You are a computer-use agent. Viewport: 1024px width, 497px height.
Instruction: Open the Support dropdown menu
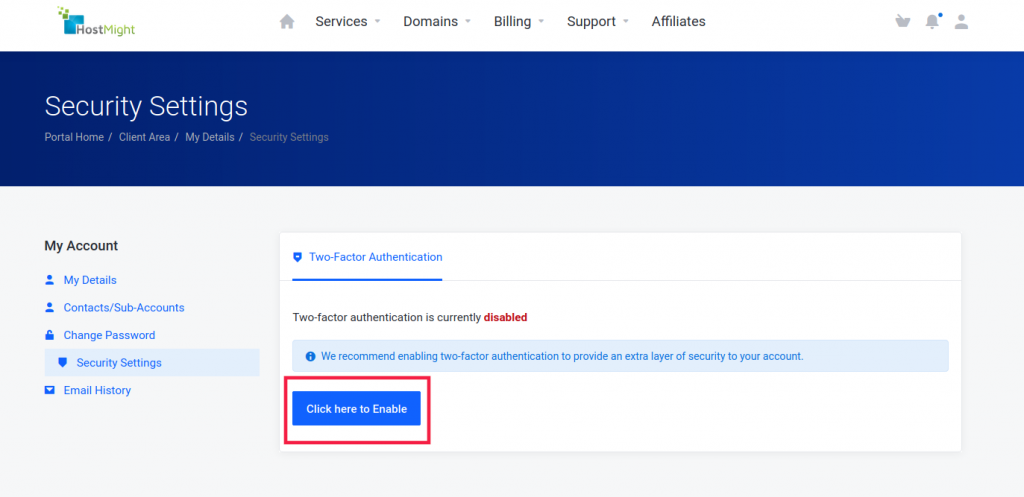(x=598, y=22)
